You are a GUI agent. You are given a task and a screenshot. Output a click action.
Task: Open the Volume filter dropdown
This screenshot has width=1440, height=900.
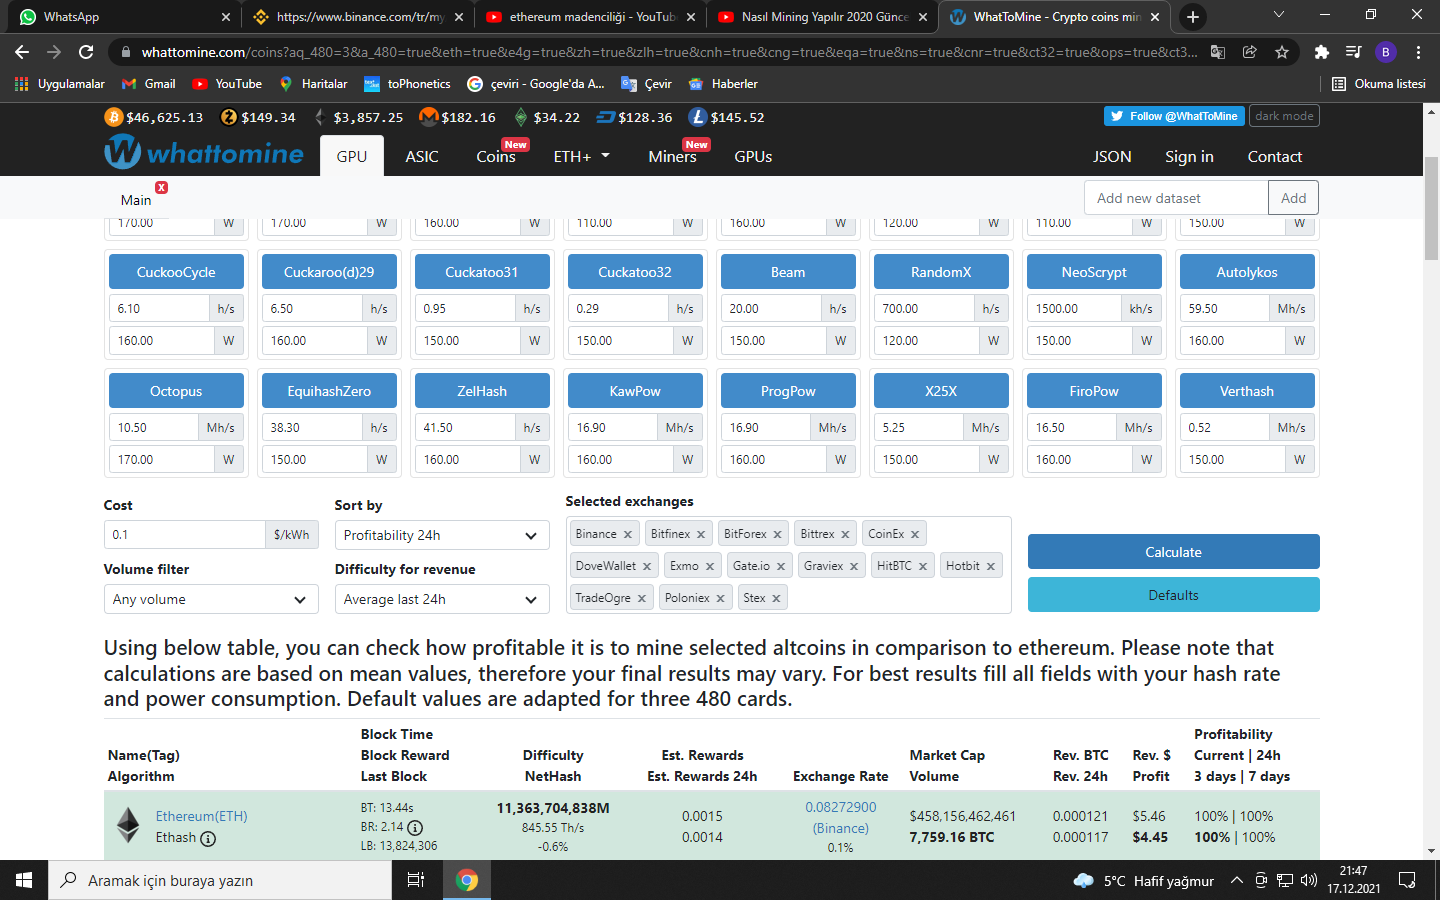(211, 599)
